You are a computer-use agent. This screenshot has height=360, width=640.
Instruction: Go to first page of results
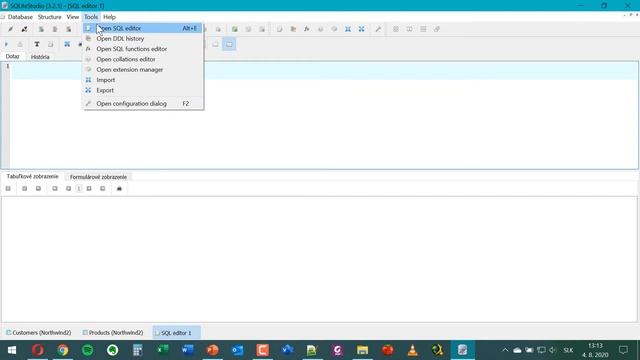click(x=55, y=189)
